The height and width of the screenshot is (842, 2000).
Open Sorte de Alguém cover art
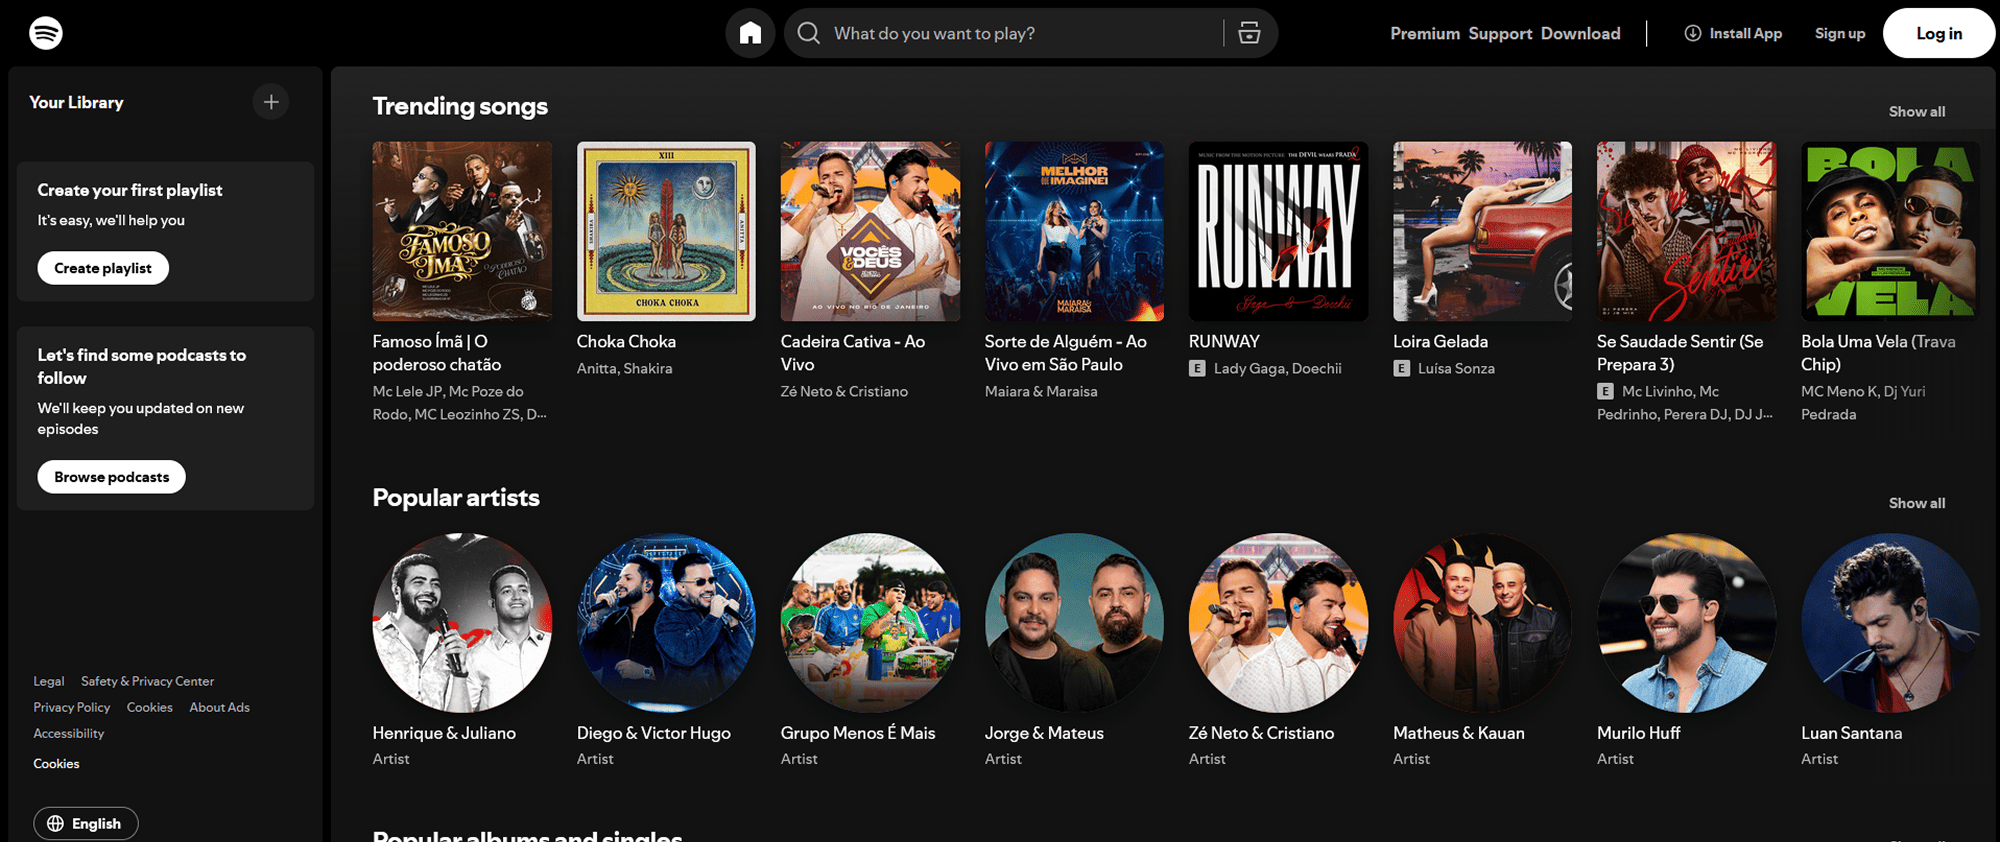pos(1074,231)
